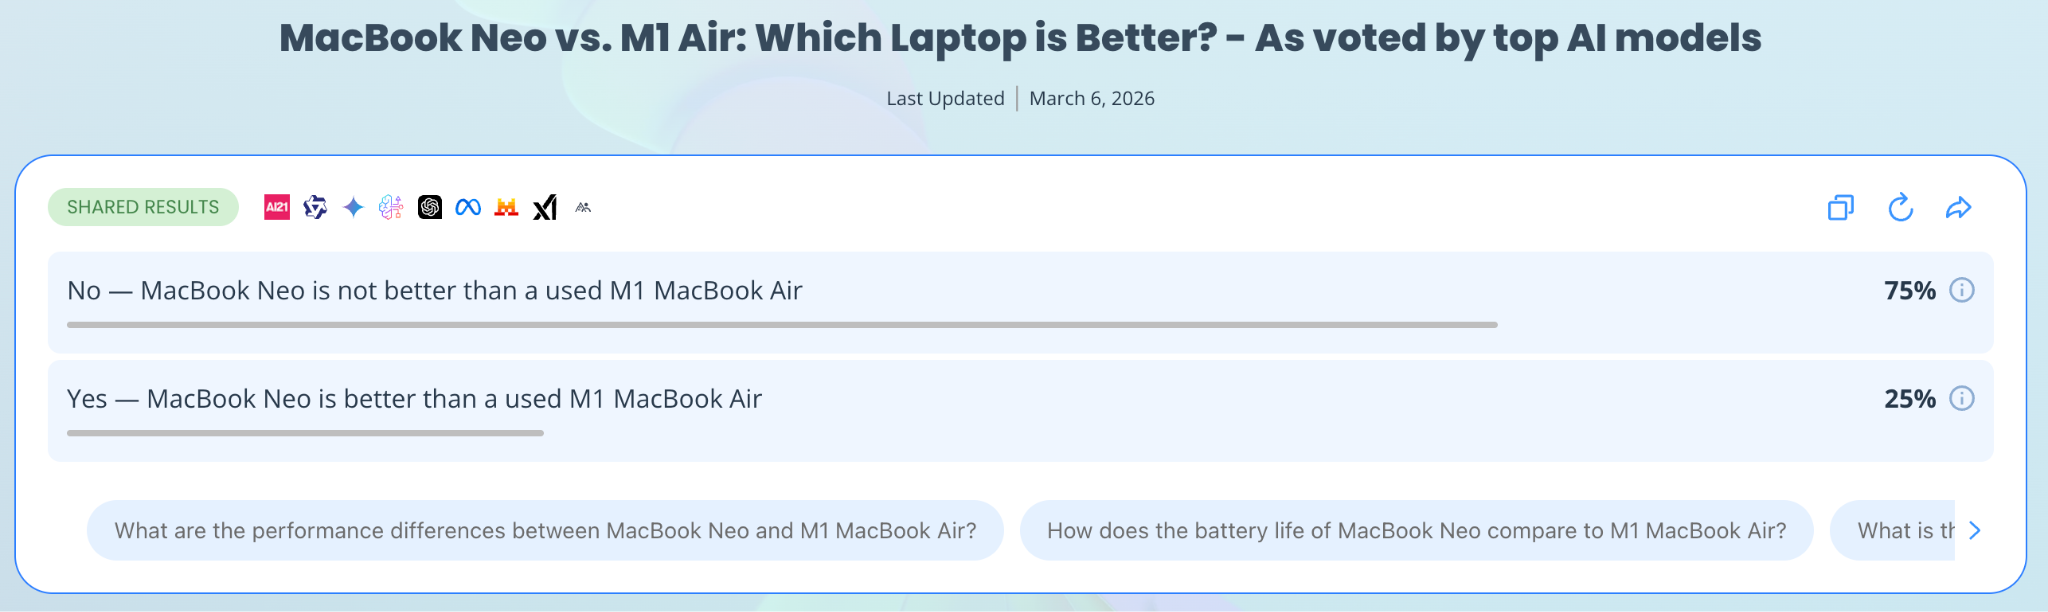Click the Qwen model logo
This screenshot has height=612, width=2048.
coord(315,207)
